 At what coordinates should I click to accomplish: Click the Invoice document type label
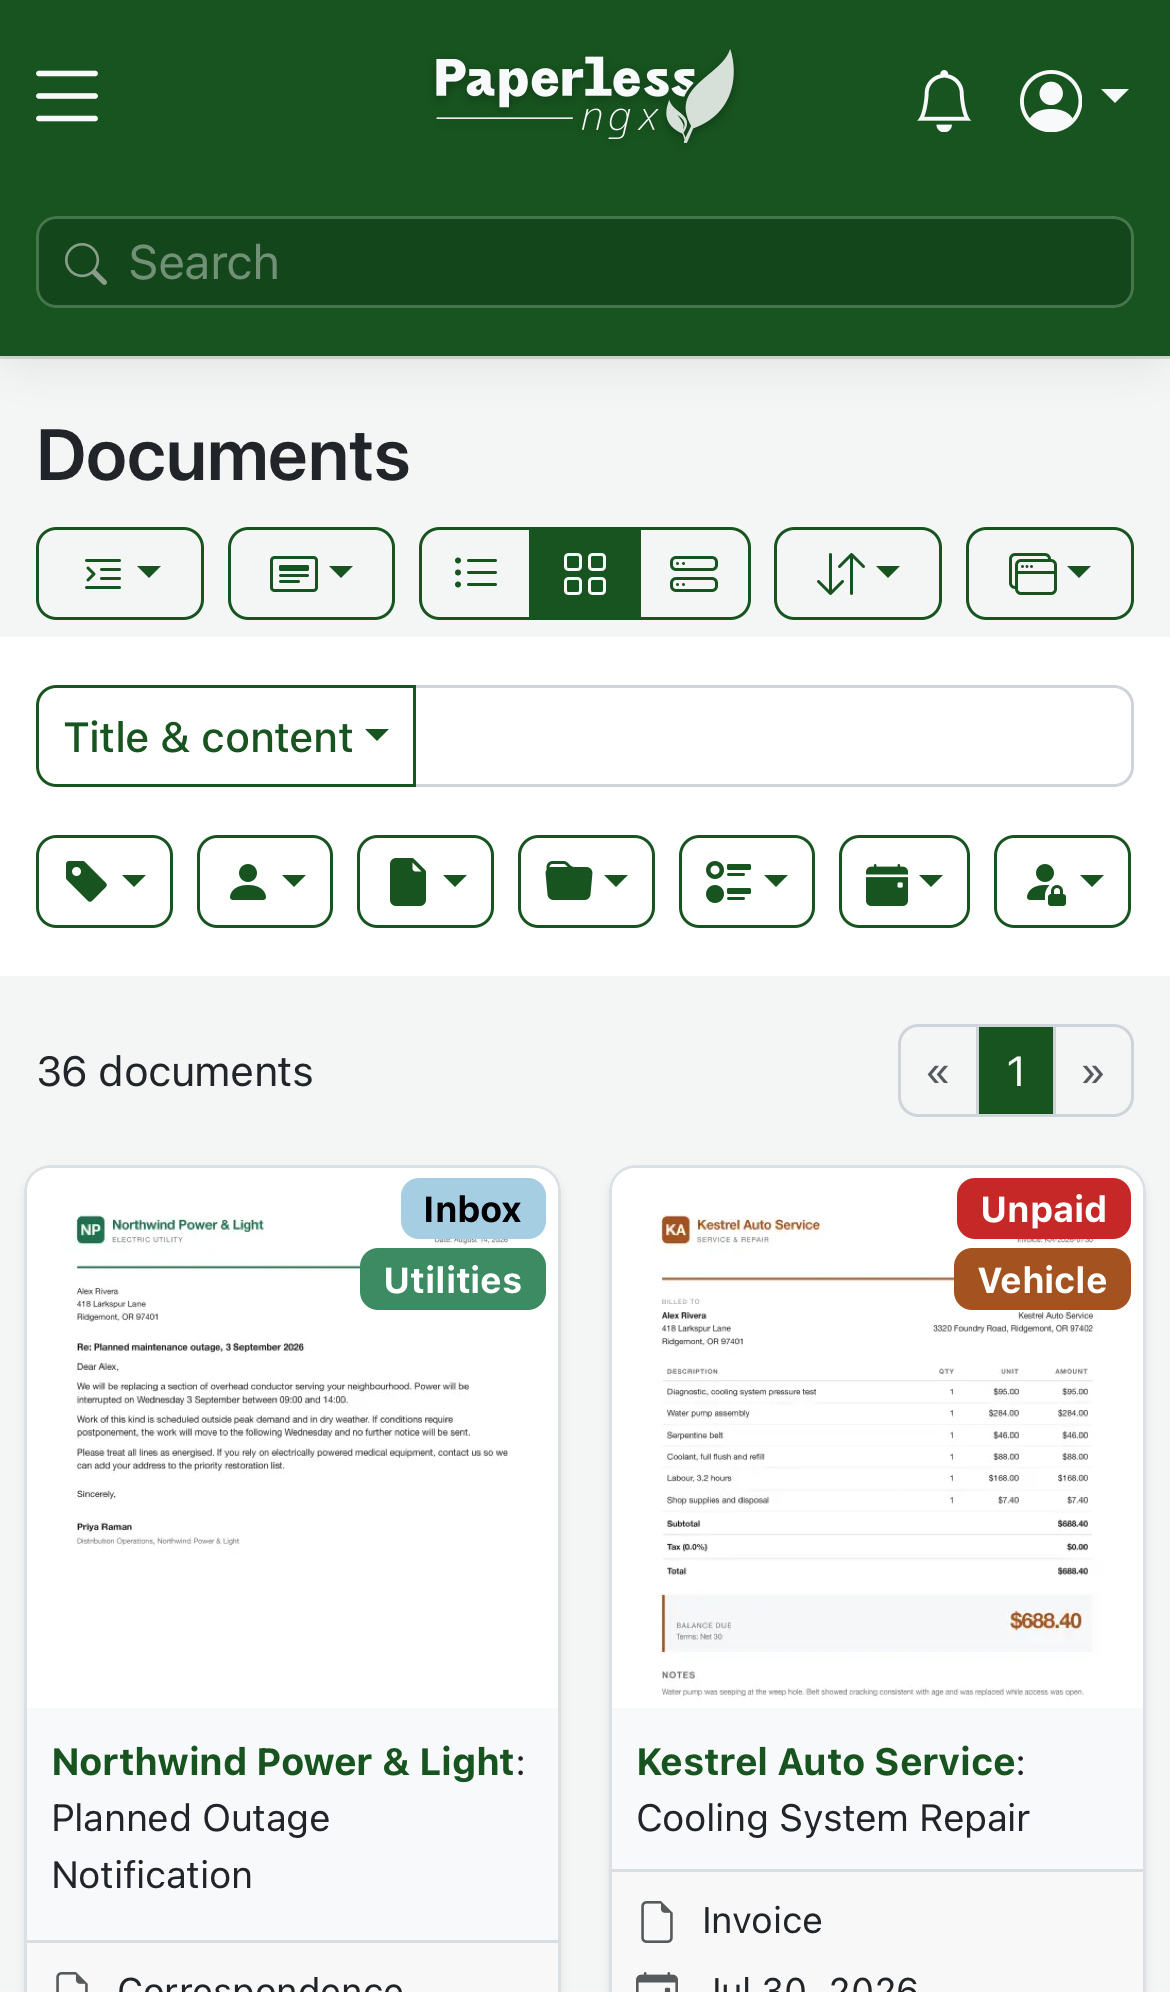tap(762, 1921)
